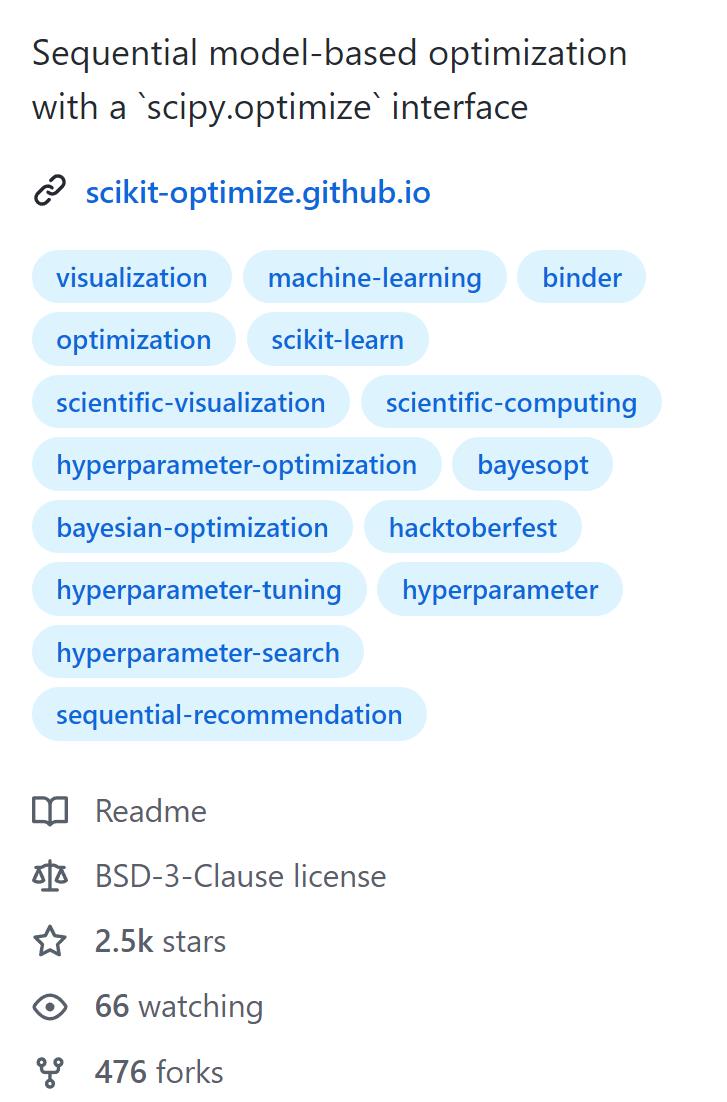Image resolution: width=727 pixels, height=1102 pixels.
Task: Click the BSD-3-Clause license scales icon
Action: (x=50, y=876)
